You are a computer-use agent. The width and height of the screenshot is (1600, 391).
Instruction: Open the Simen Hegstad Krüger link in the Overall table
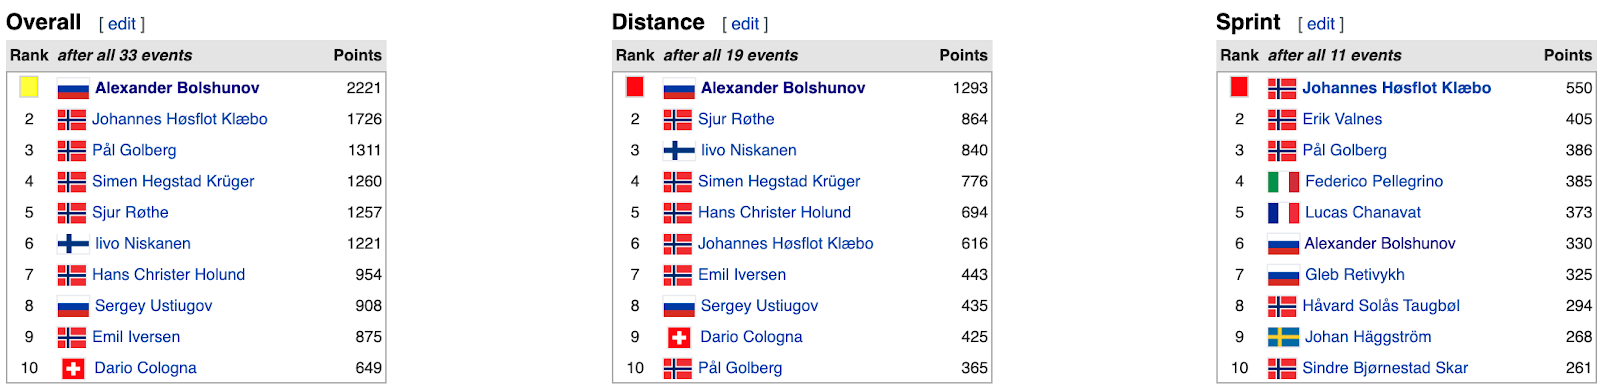click(173, 181)
